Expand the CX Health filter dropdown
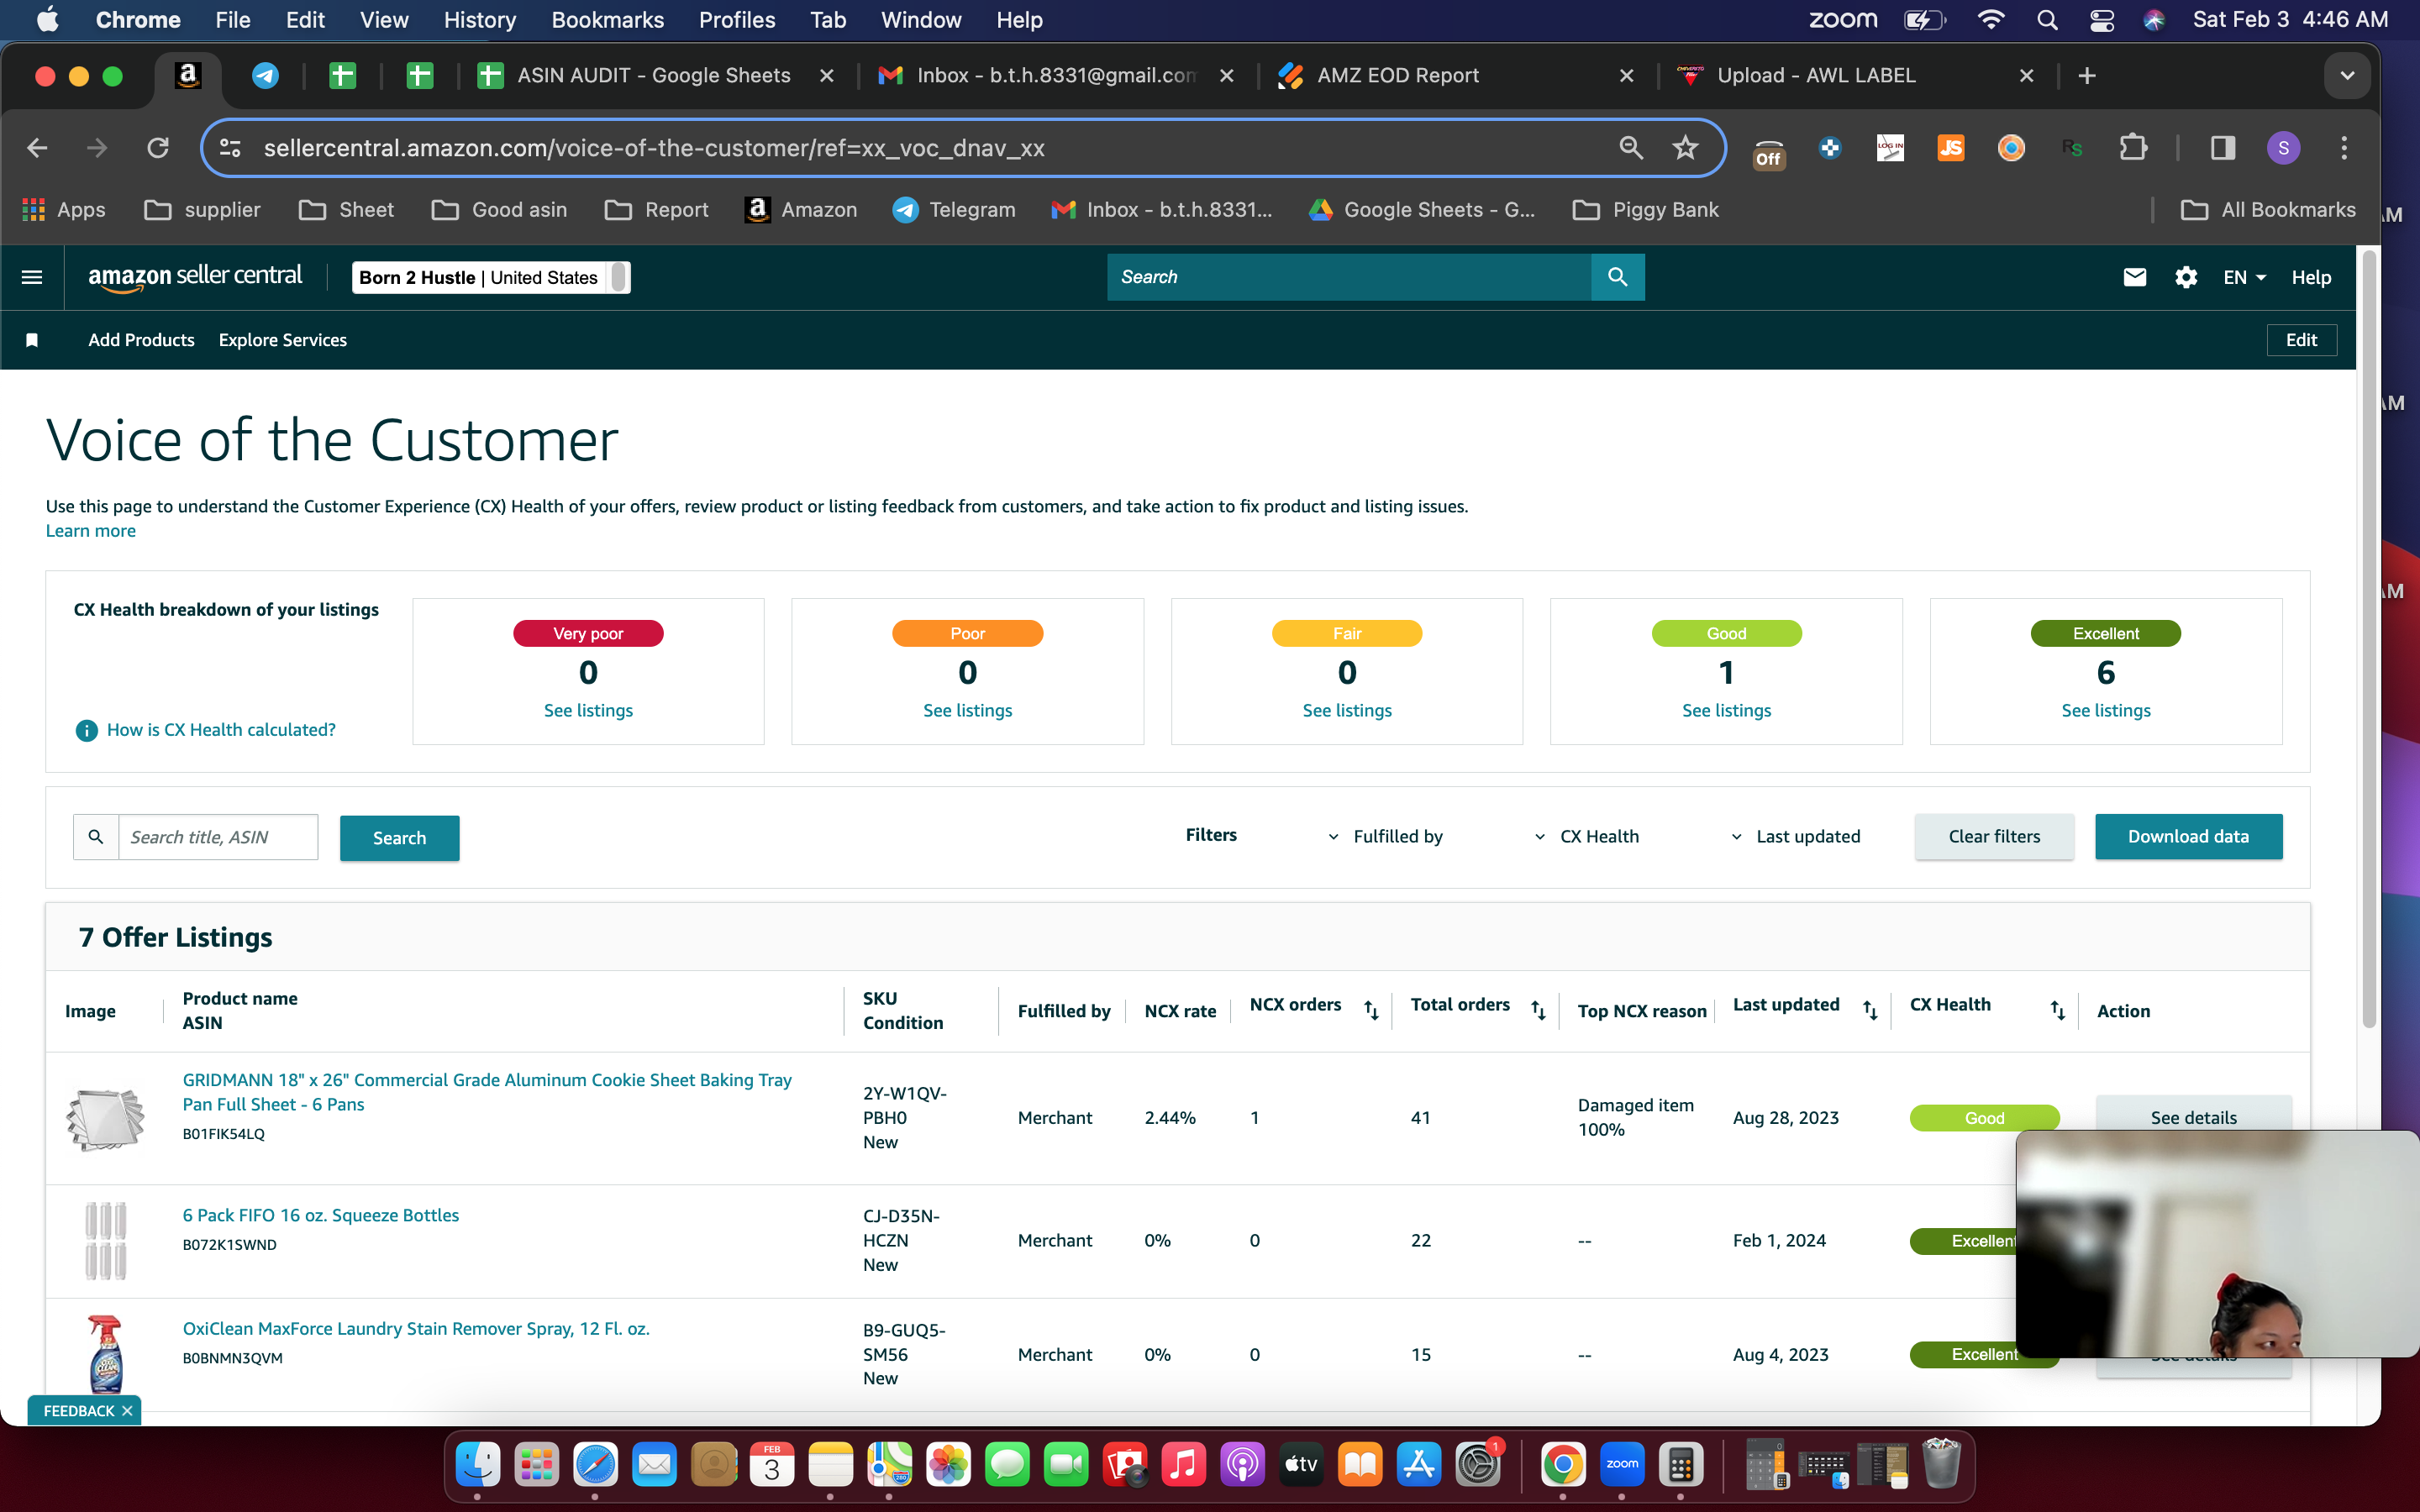This screenshot has height=1512, width=2420. coord(1587,836)
